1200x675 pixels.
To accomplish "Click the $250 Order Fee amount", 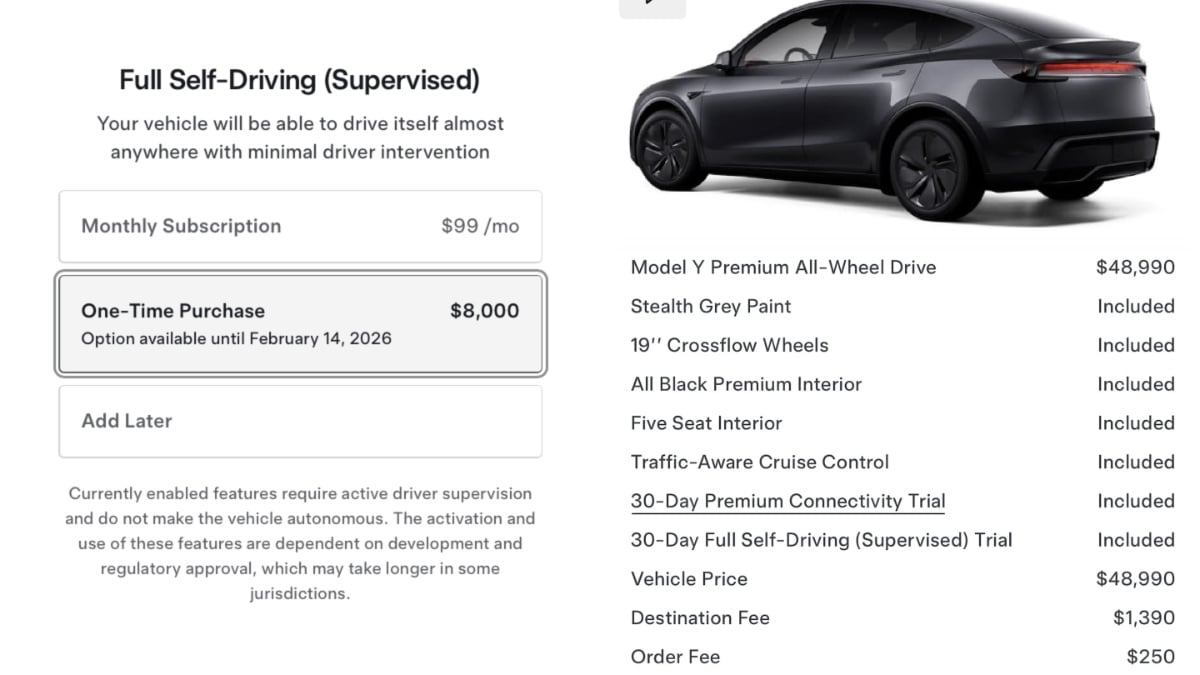I will pyautogui.click(x=1150, y=657).
